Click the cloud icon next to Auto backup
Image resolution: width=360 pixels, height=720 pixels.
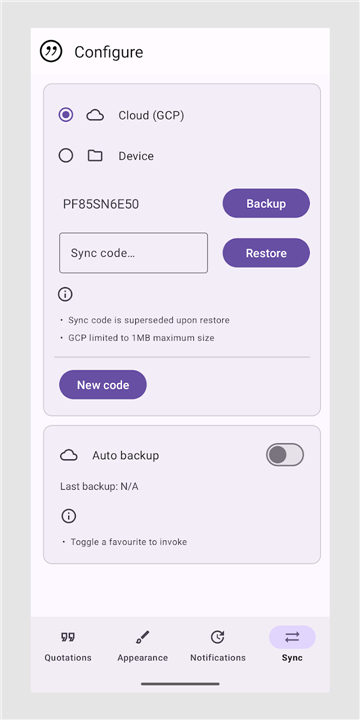[69, 456]
